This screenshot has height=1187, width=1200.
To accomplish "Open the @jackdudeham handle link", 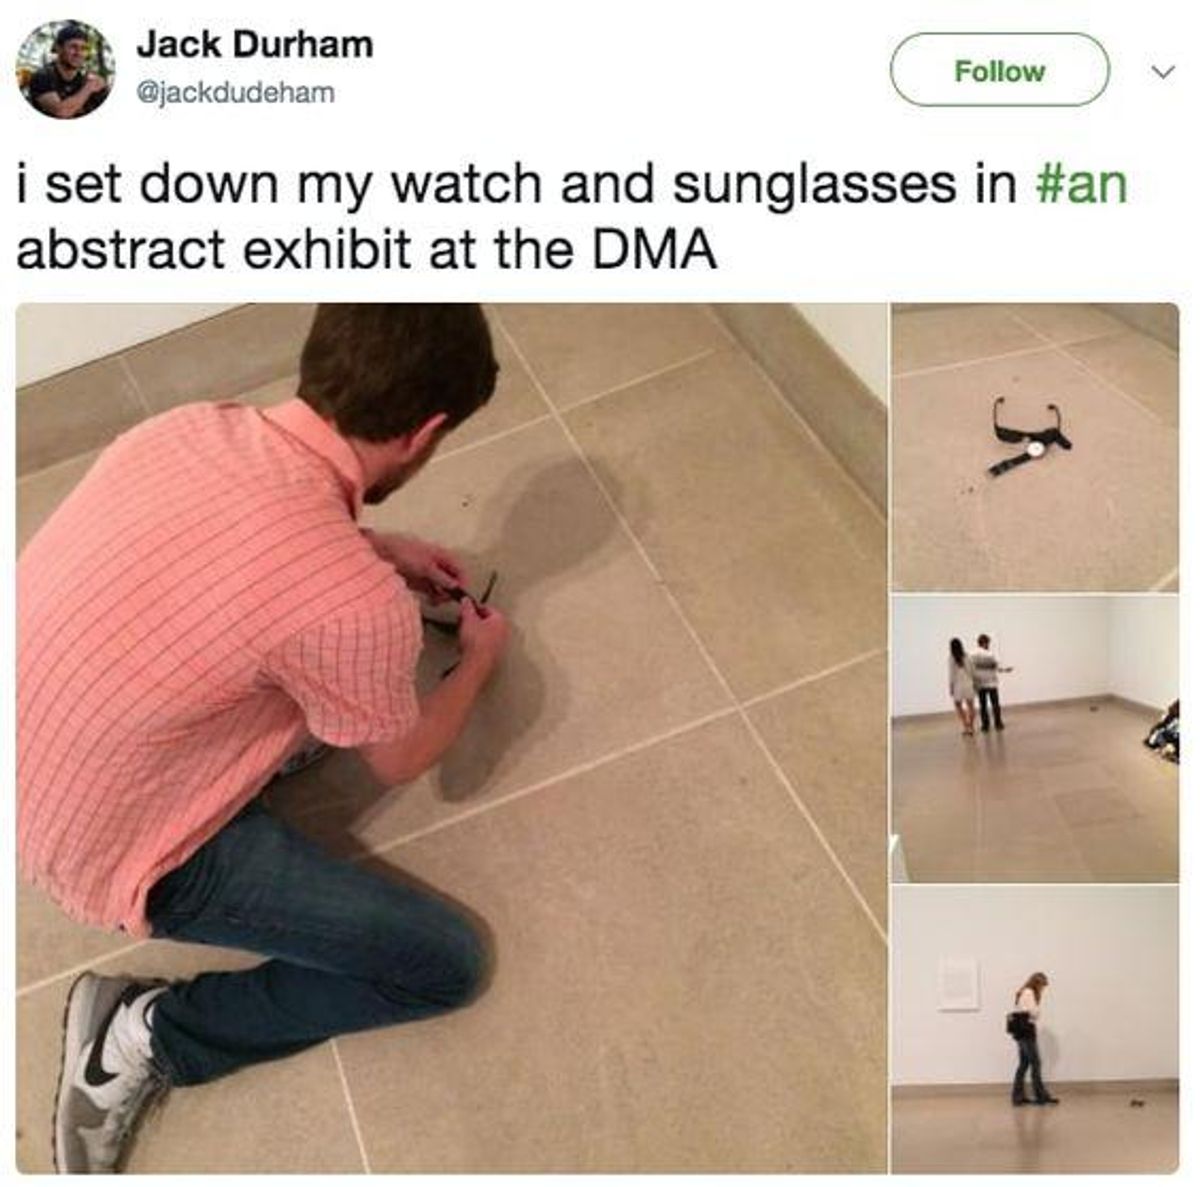I will (x=234, y=94).
